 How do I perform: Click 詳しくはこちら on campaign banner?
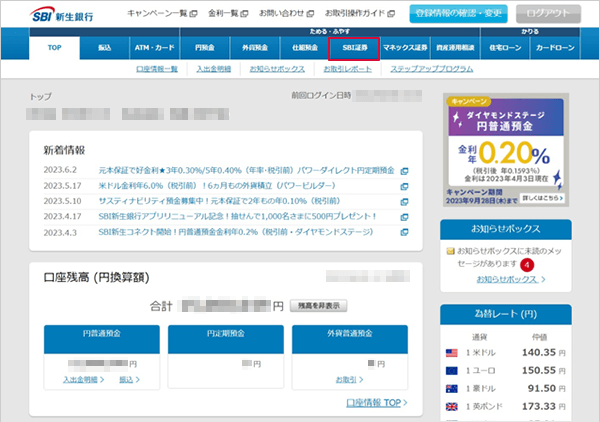pos(542,198)
